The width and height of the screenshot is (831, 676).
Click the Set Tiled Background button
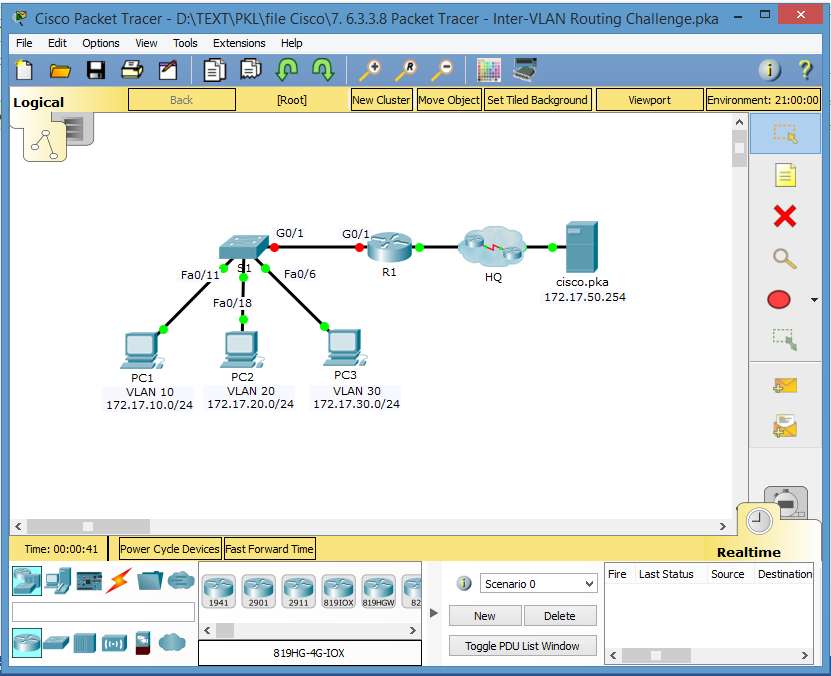pos(537,100)
